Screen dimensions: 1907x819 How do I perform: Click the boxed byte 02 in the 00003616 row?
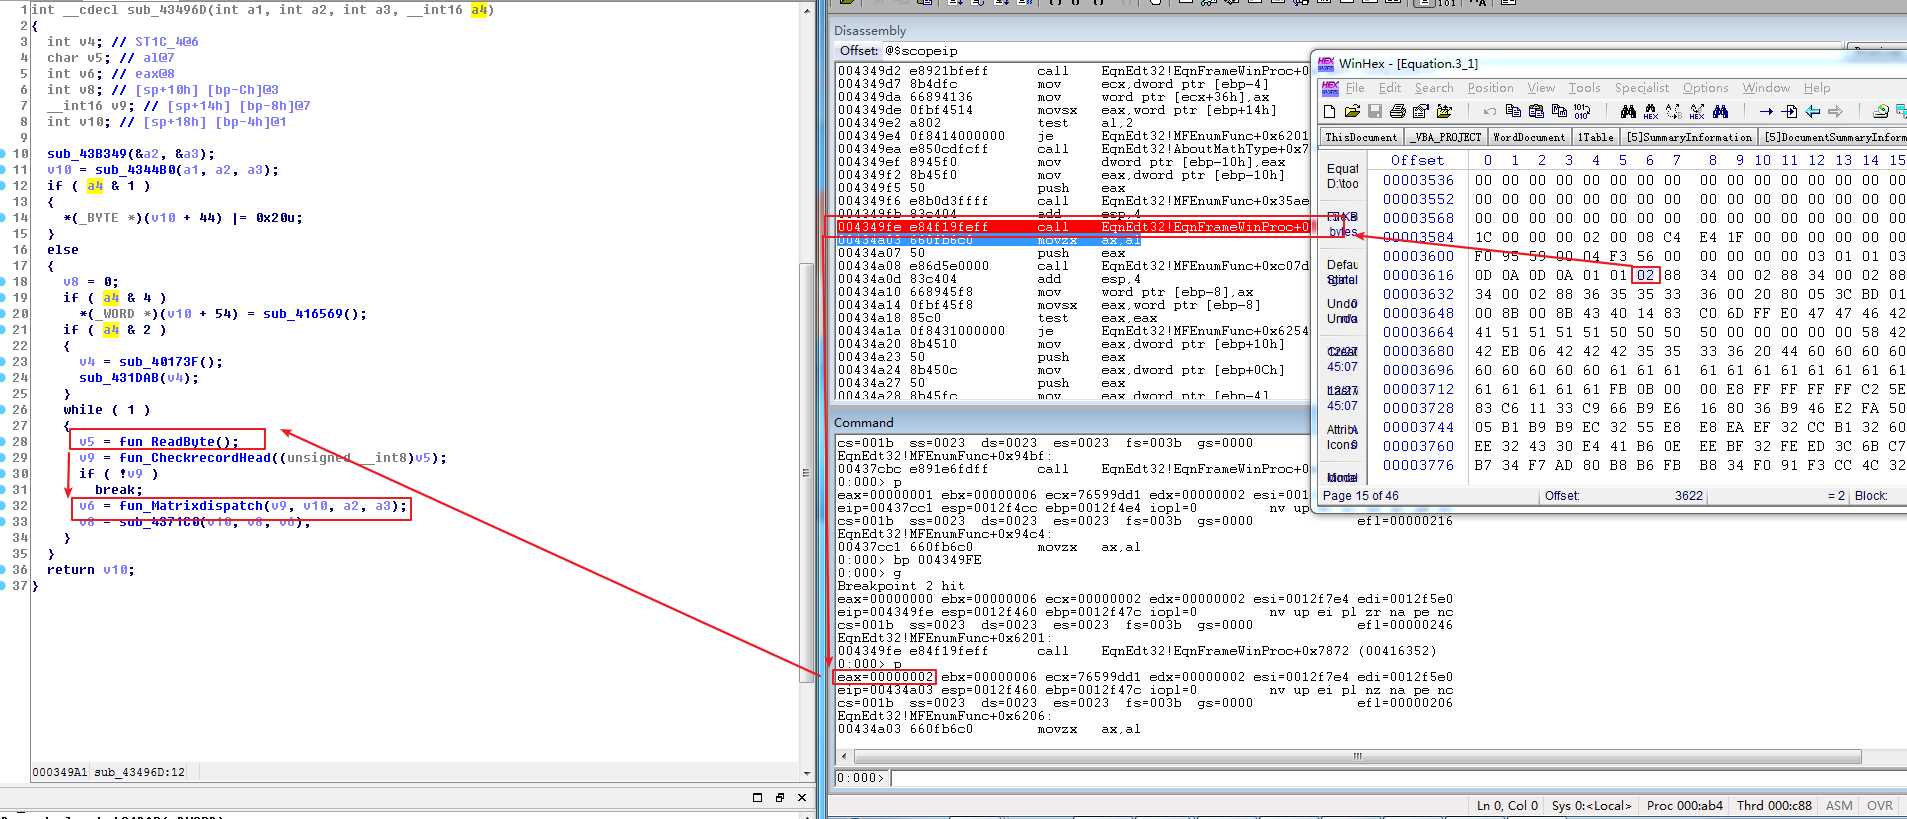1645,275
